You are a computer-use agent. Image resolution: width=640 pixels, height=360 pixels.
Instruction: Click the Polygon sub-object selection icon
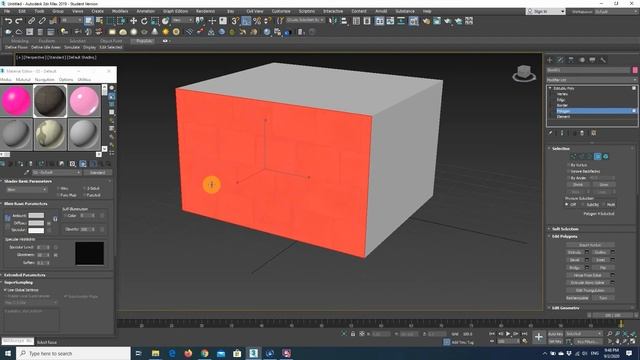(x=598, y=156)
